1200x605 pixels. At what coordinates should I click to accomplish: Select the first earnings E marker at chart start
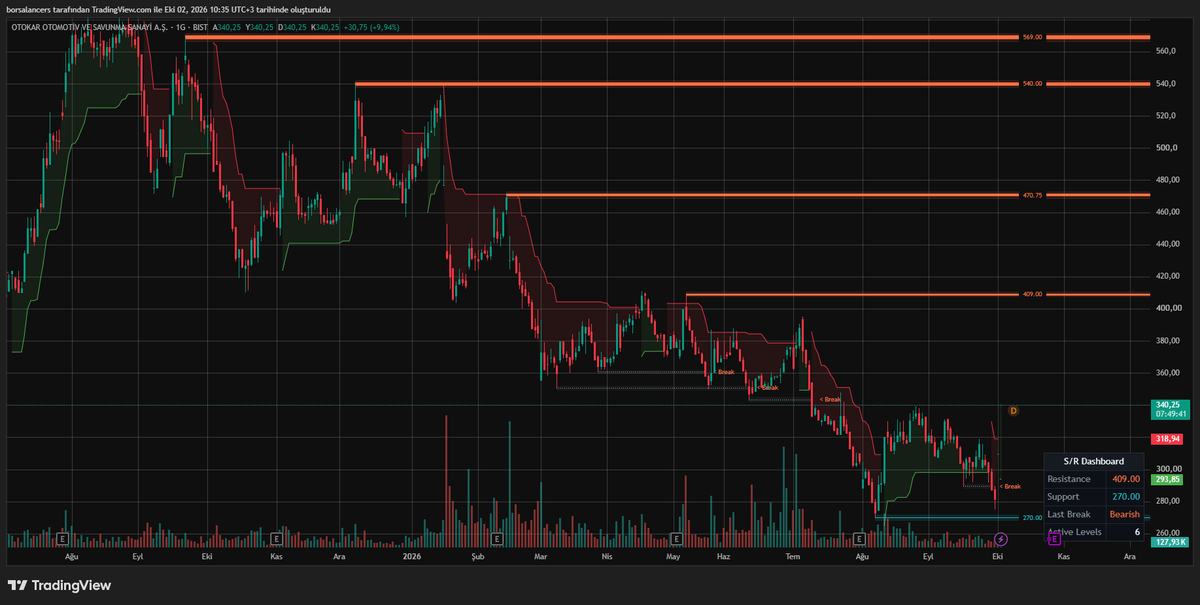click(63, 539)
